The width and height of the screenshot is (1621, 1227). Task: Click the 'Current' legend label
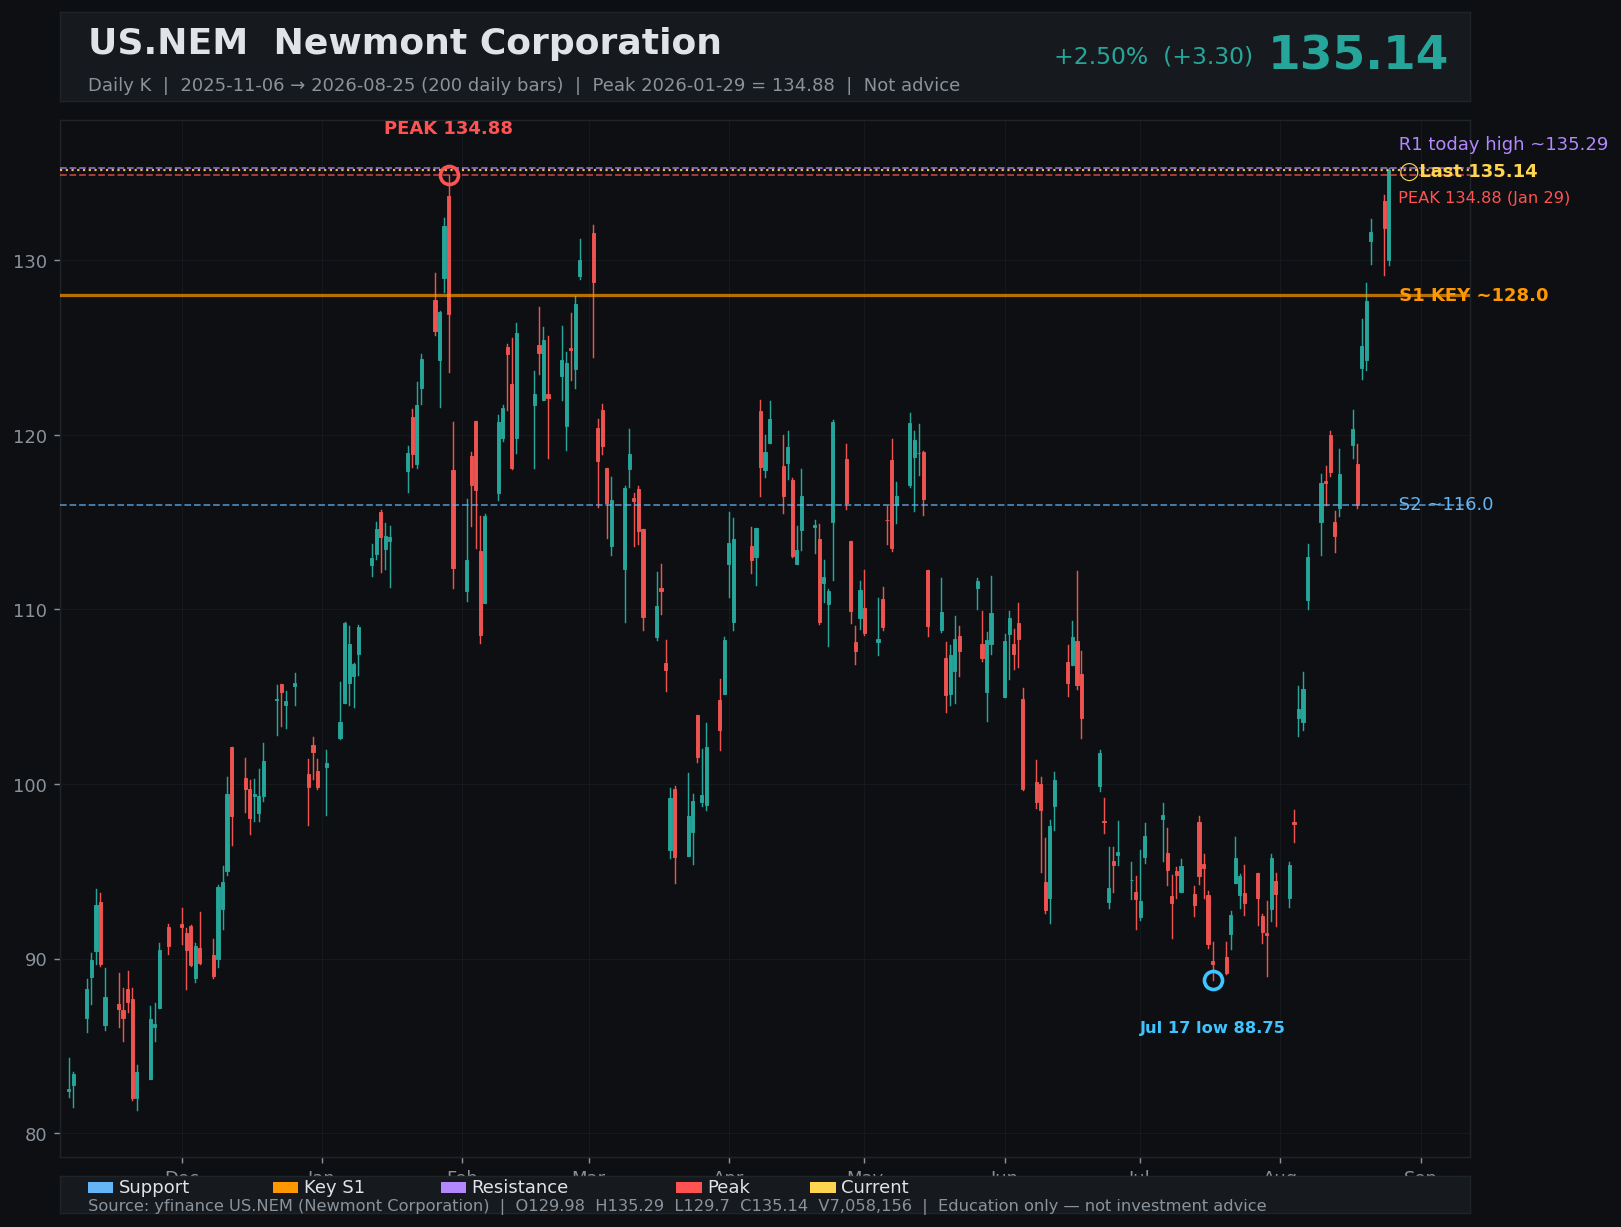875,1187
